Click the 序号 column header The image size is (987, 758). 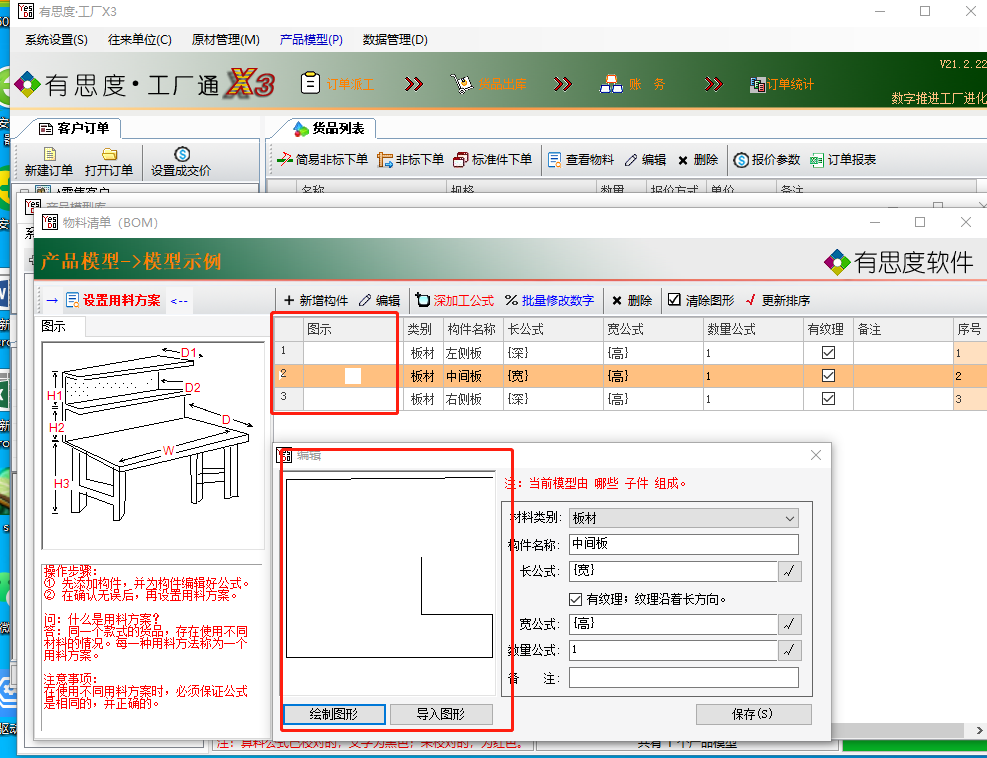(969, 329)
